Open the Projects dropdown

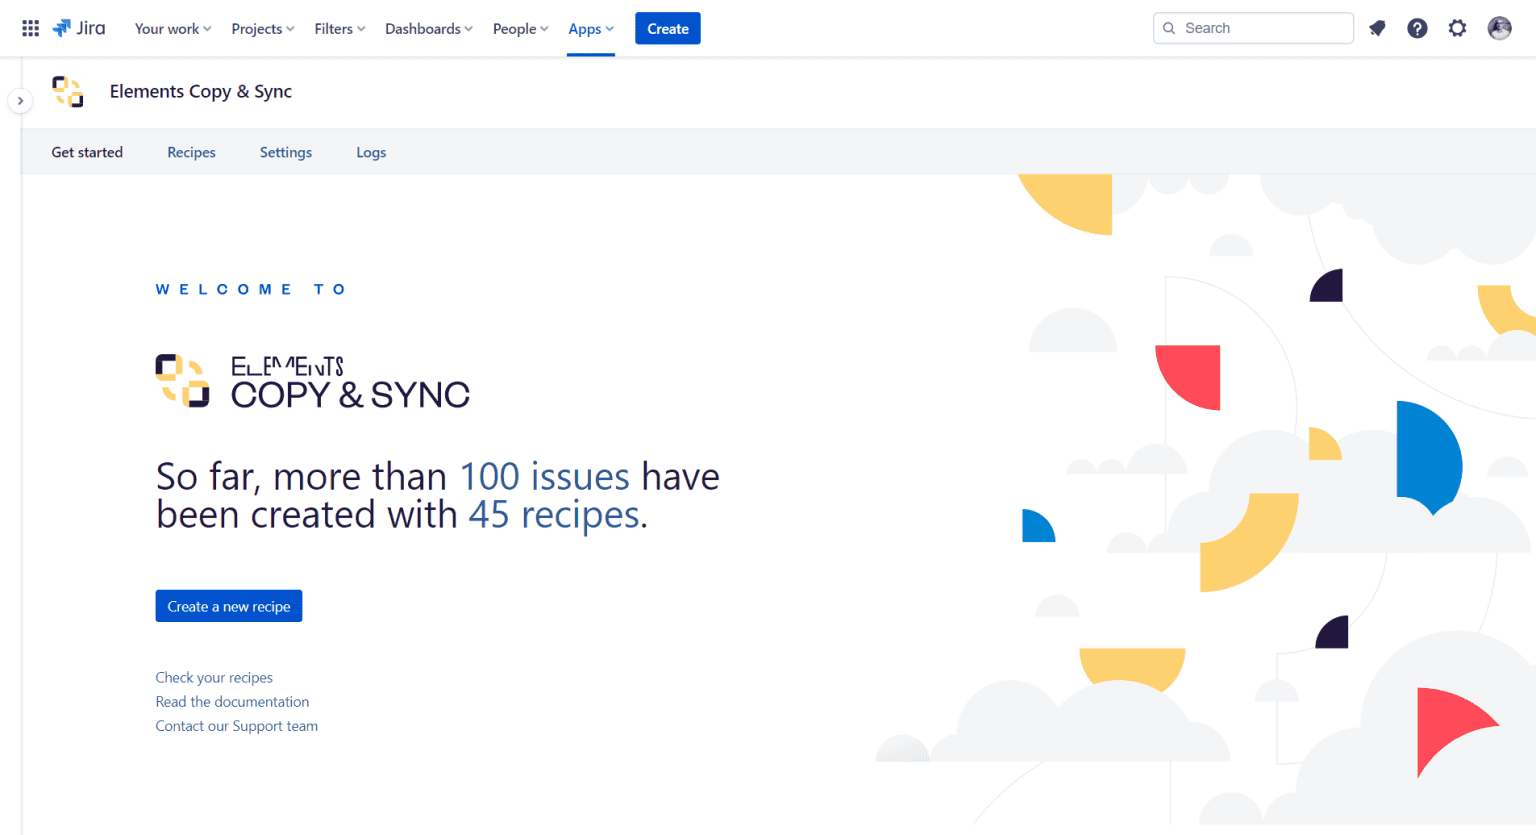(x=262, y=28)
